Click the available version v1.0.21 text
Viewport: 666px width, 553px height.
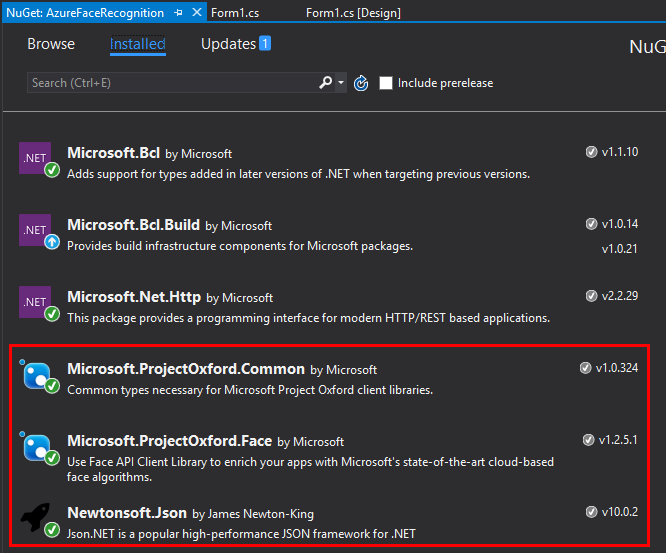coord(620,249)
